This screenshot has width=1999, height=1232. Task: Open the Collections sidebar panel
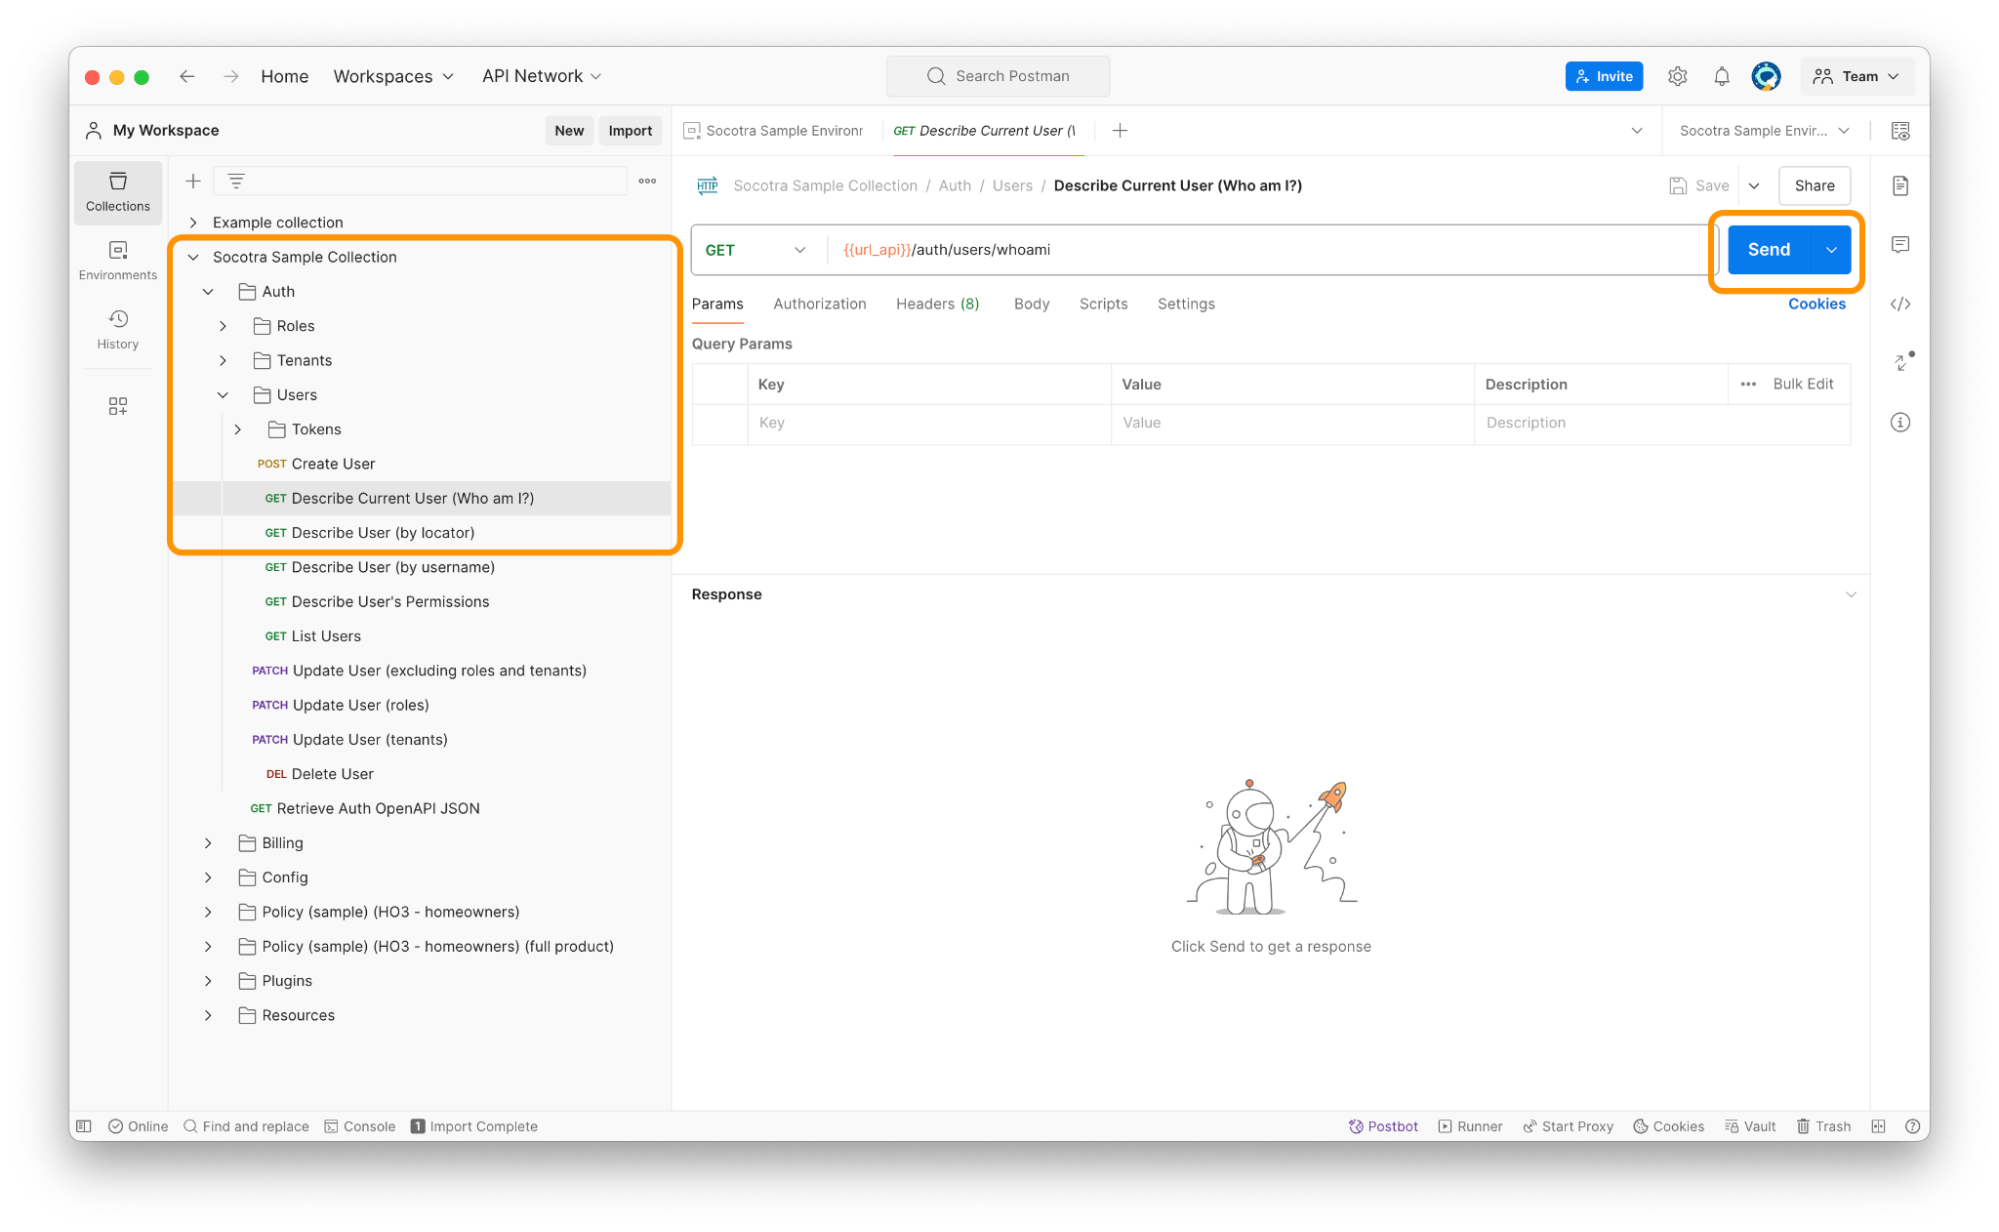pyautogui.click(x=117, y=191)
